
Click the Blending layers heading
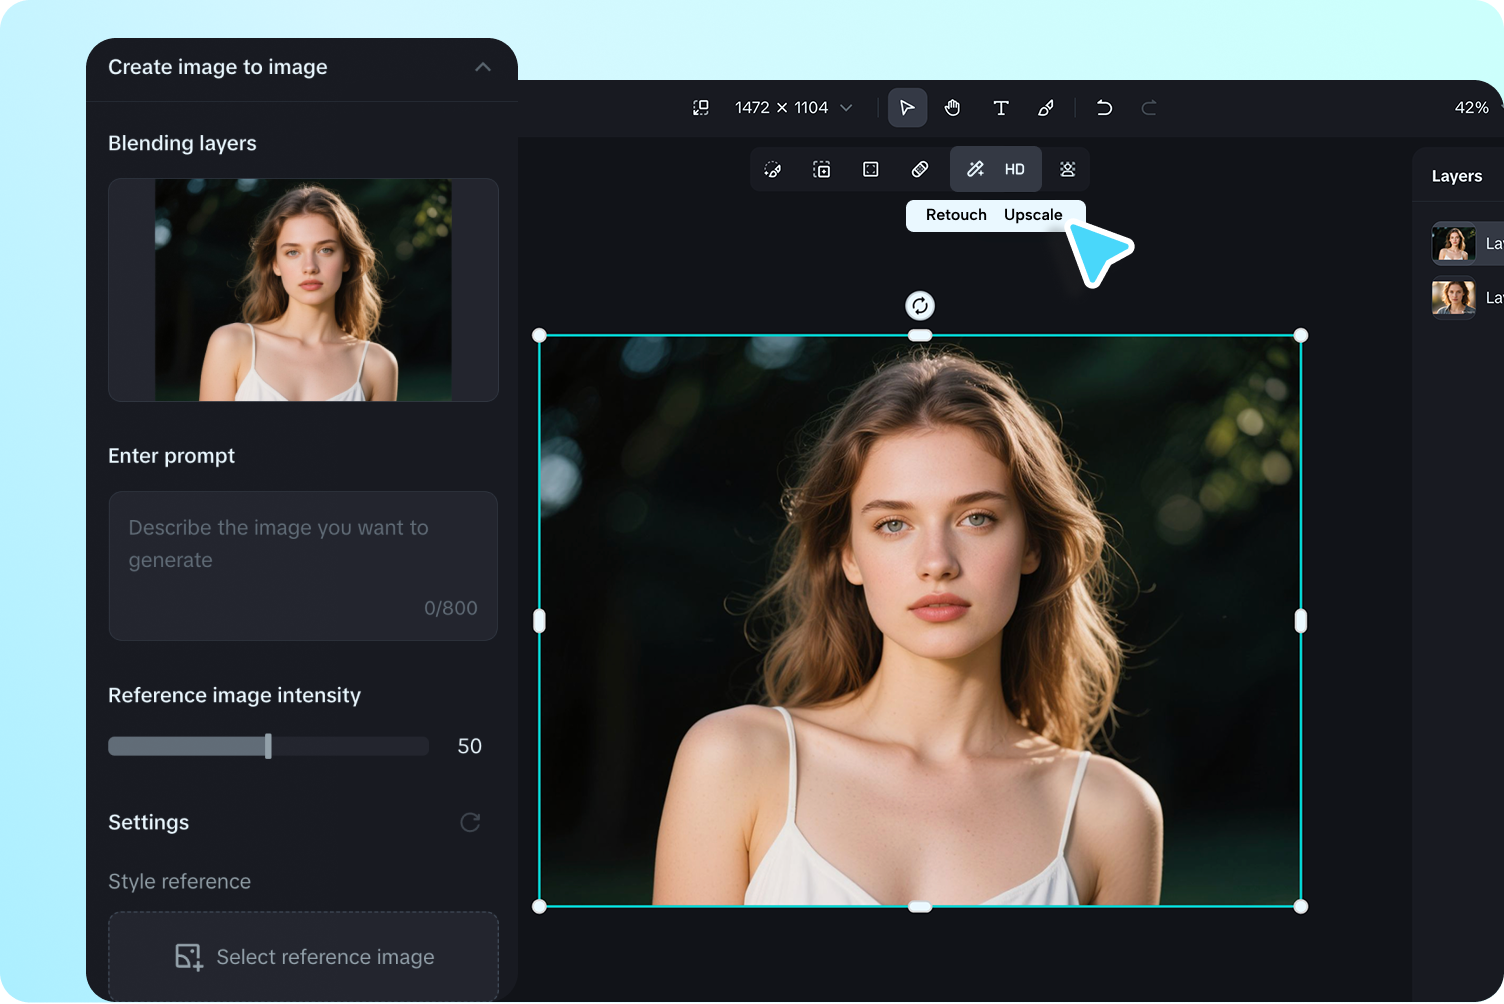point(182,143)
